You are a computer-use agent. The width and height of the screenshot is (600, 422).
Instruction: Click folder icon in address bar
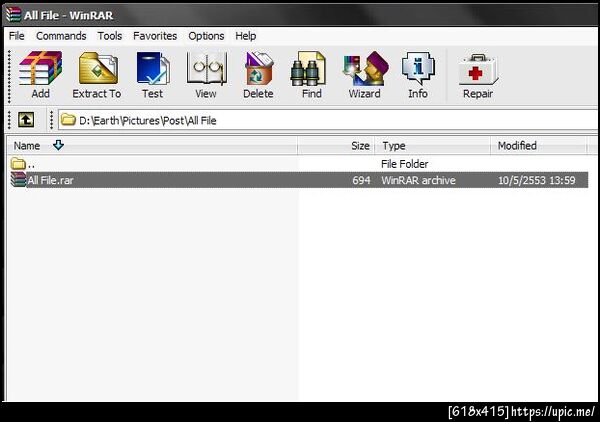coord(68,120)
